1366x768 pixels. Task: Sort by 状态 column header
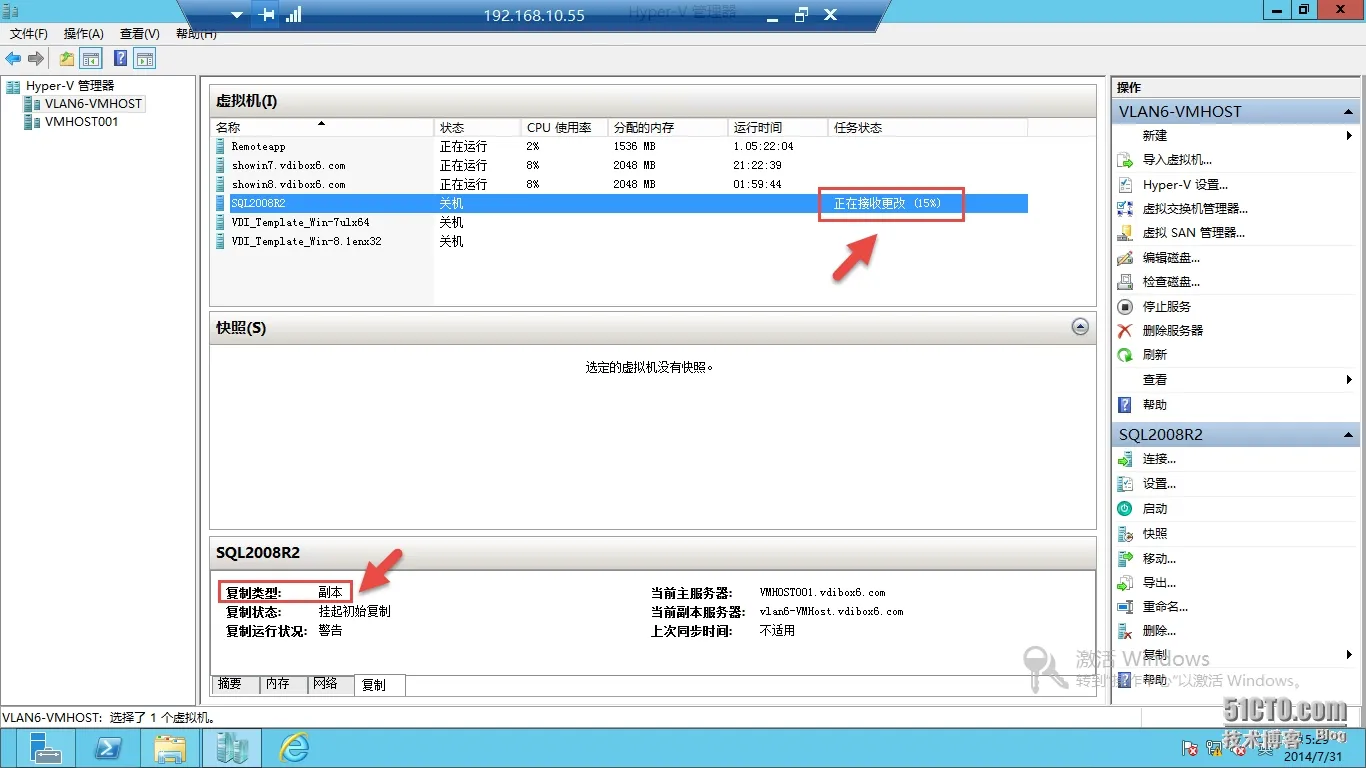tap(478, 128)
